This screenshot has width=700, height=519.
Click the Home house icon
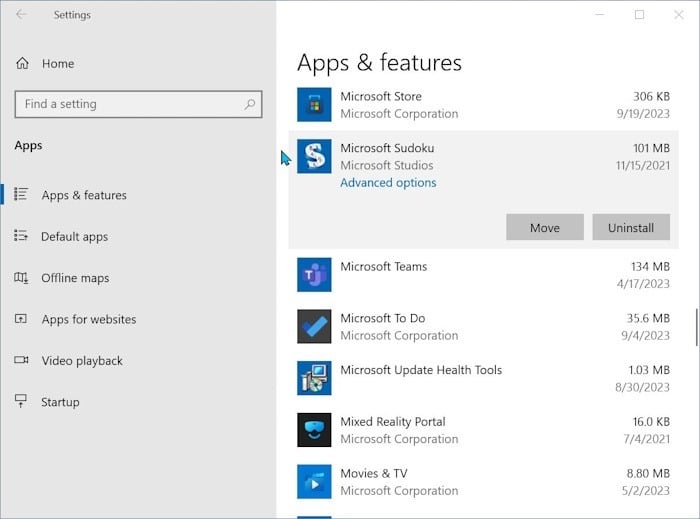22,63
